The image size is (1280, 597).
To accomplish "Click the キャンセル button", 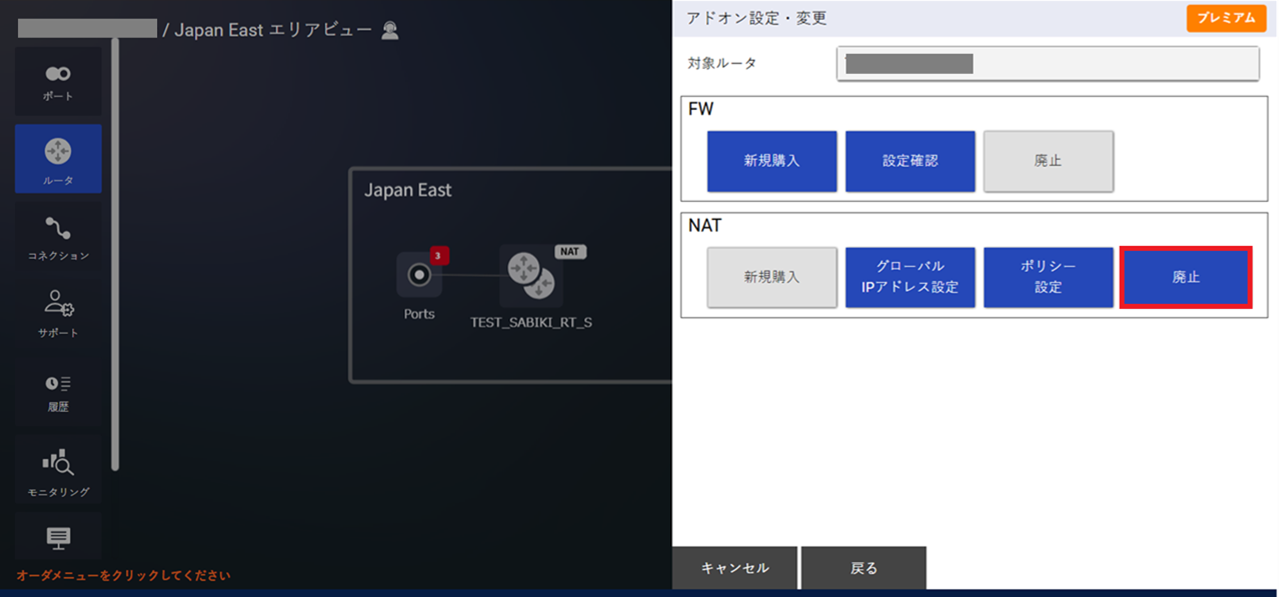I will [735, 568].
